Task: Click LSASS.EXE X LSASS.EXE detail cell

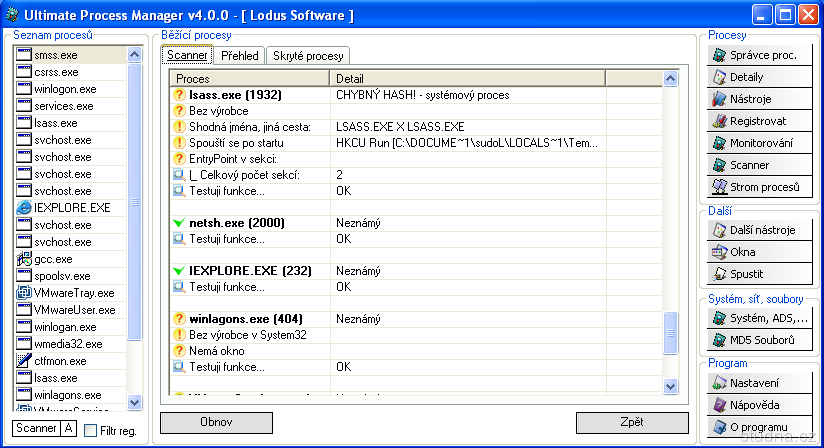Action: [x=468, y=127]
